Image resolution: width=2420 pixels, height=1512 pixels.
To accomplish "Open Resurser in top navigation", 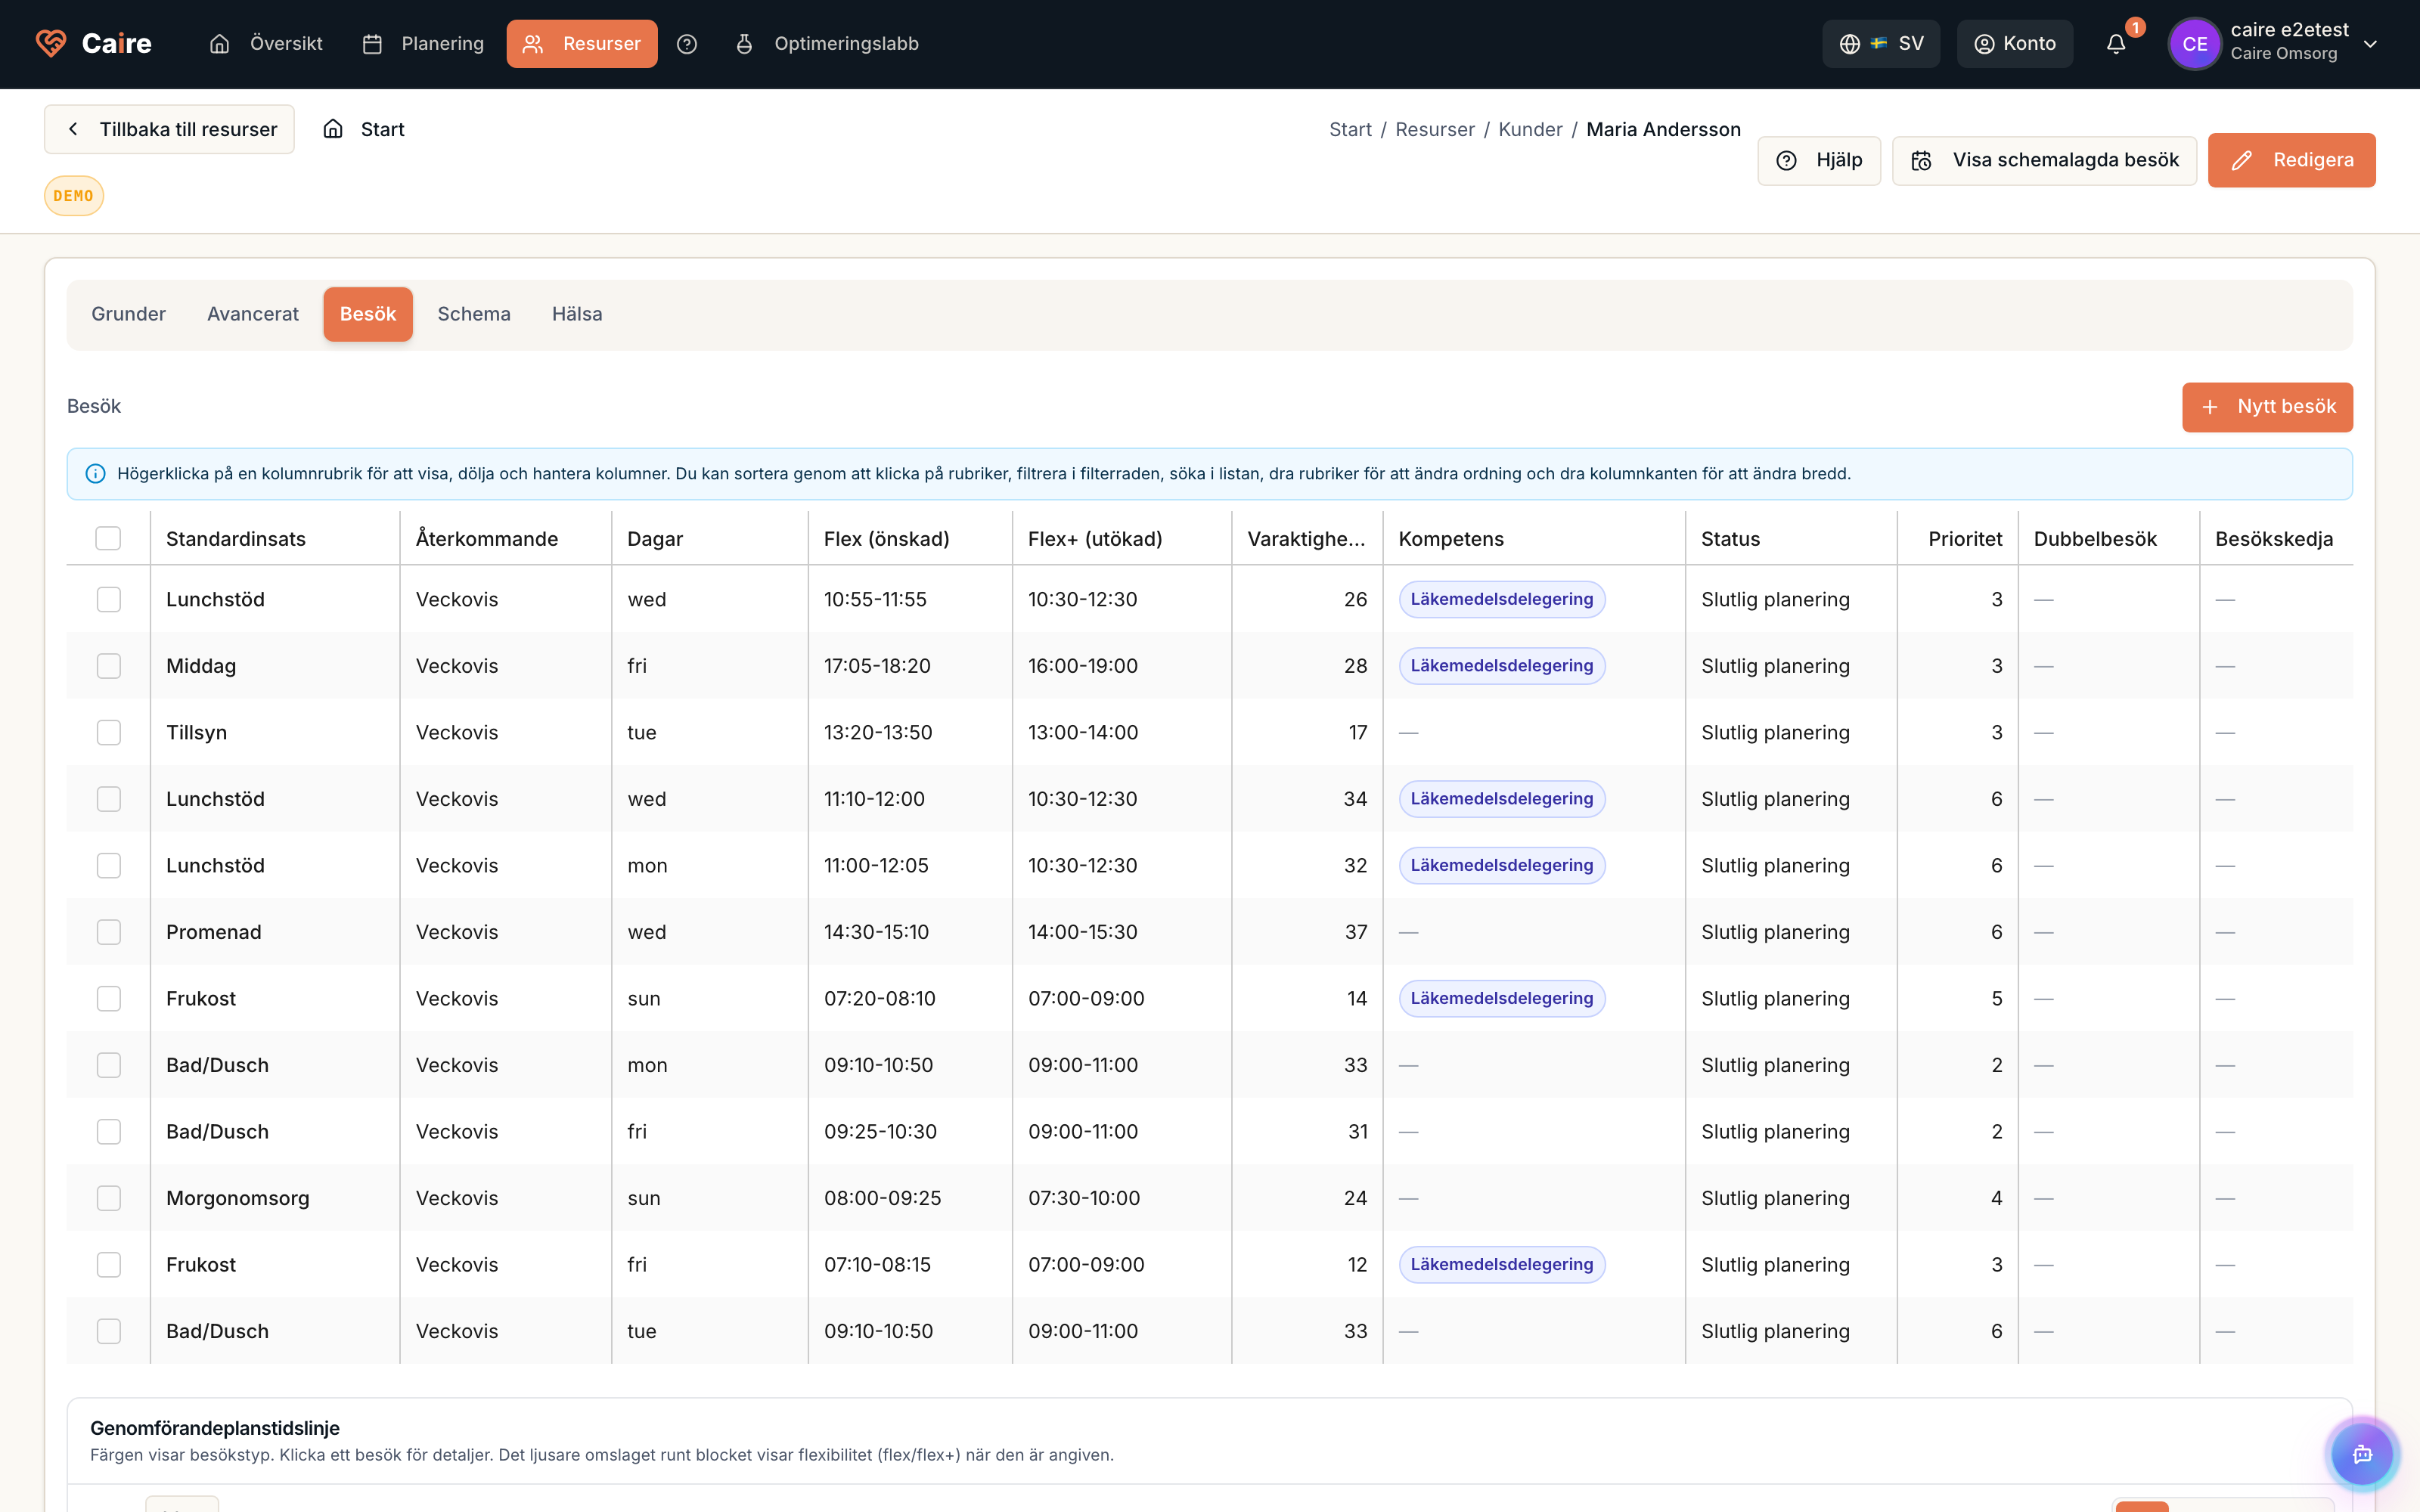I will tap(582, 44).
